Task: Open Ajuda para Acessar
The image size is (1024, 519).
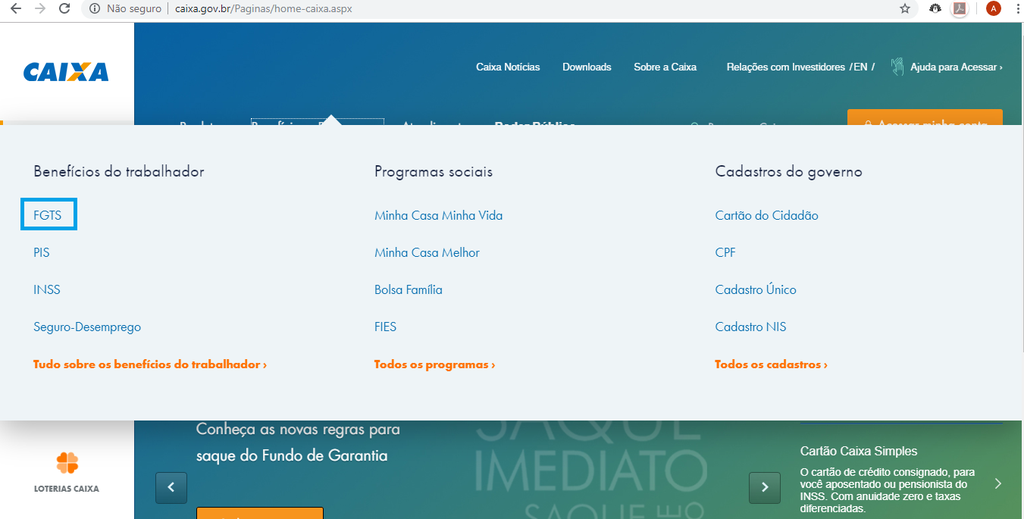Action: 956,67
